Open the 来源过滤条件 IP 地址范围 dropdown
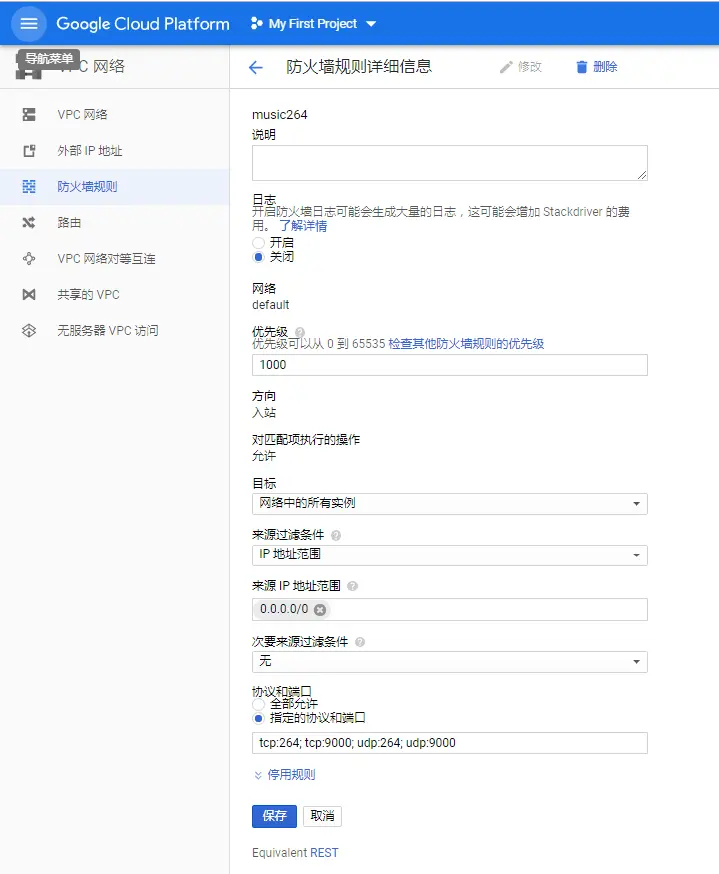The width and height of the screenshot is (719, 874). pos(450,555)
